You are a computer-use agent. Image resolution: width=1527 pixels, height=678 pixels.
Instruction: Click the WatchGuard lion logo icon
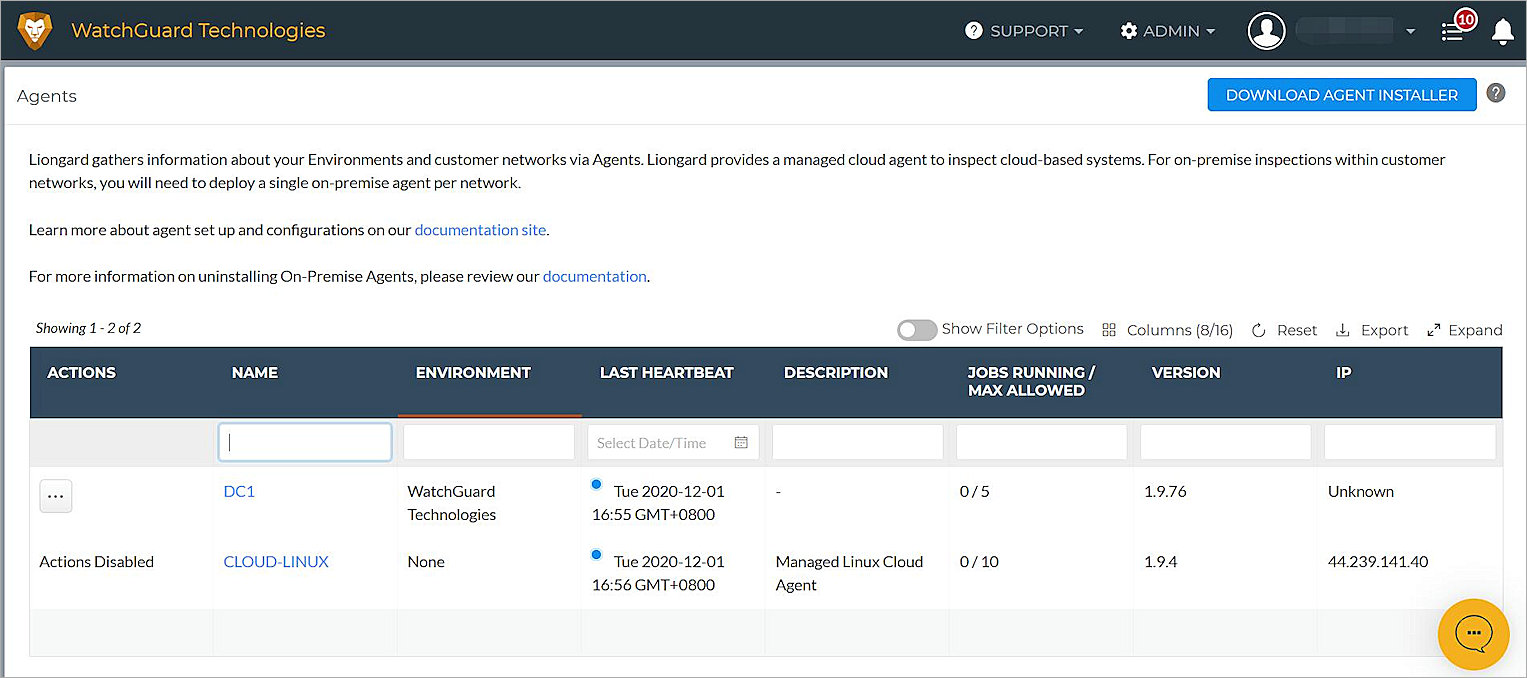[x=35, y=31]
